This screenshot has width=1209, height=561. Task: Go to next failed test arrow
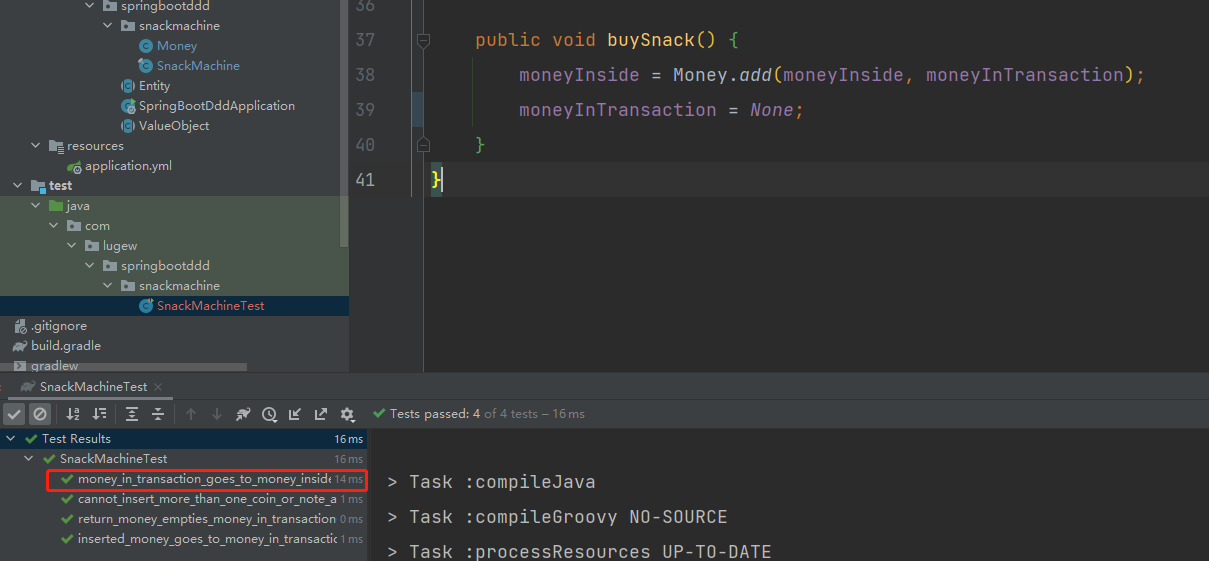pos(217,414)
